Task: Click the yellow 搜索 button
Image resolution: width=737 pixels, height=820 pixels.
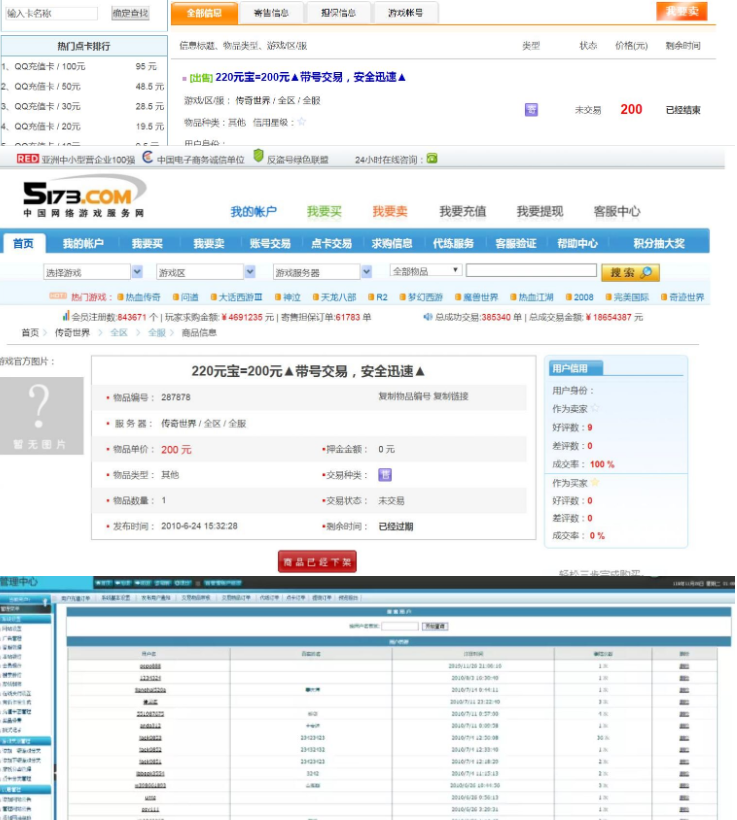Action: pos(630,272)
